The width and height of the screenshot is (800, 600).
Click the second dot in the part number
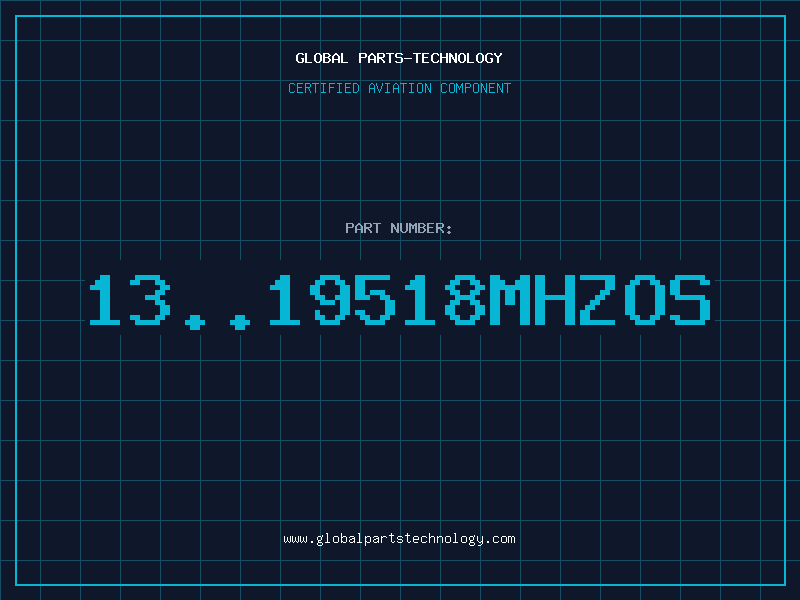coord(240,321)
